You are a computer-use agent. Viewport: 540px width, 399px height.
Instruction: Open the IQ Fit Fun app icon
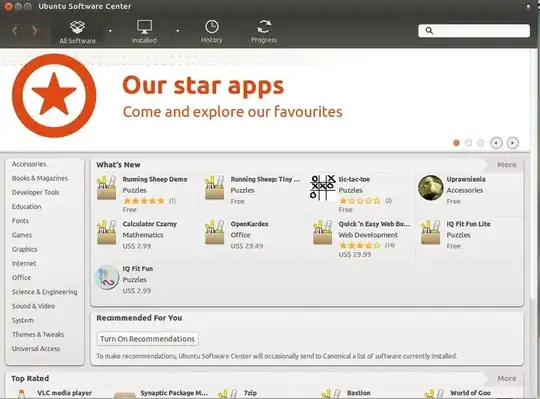107,277
